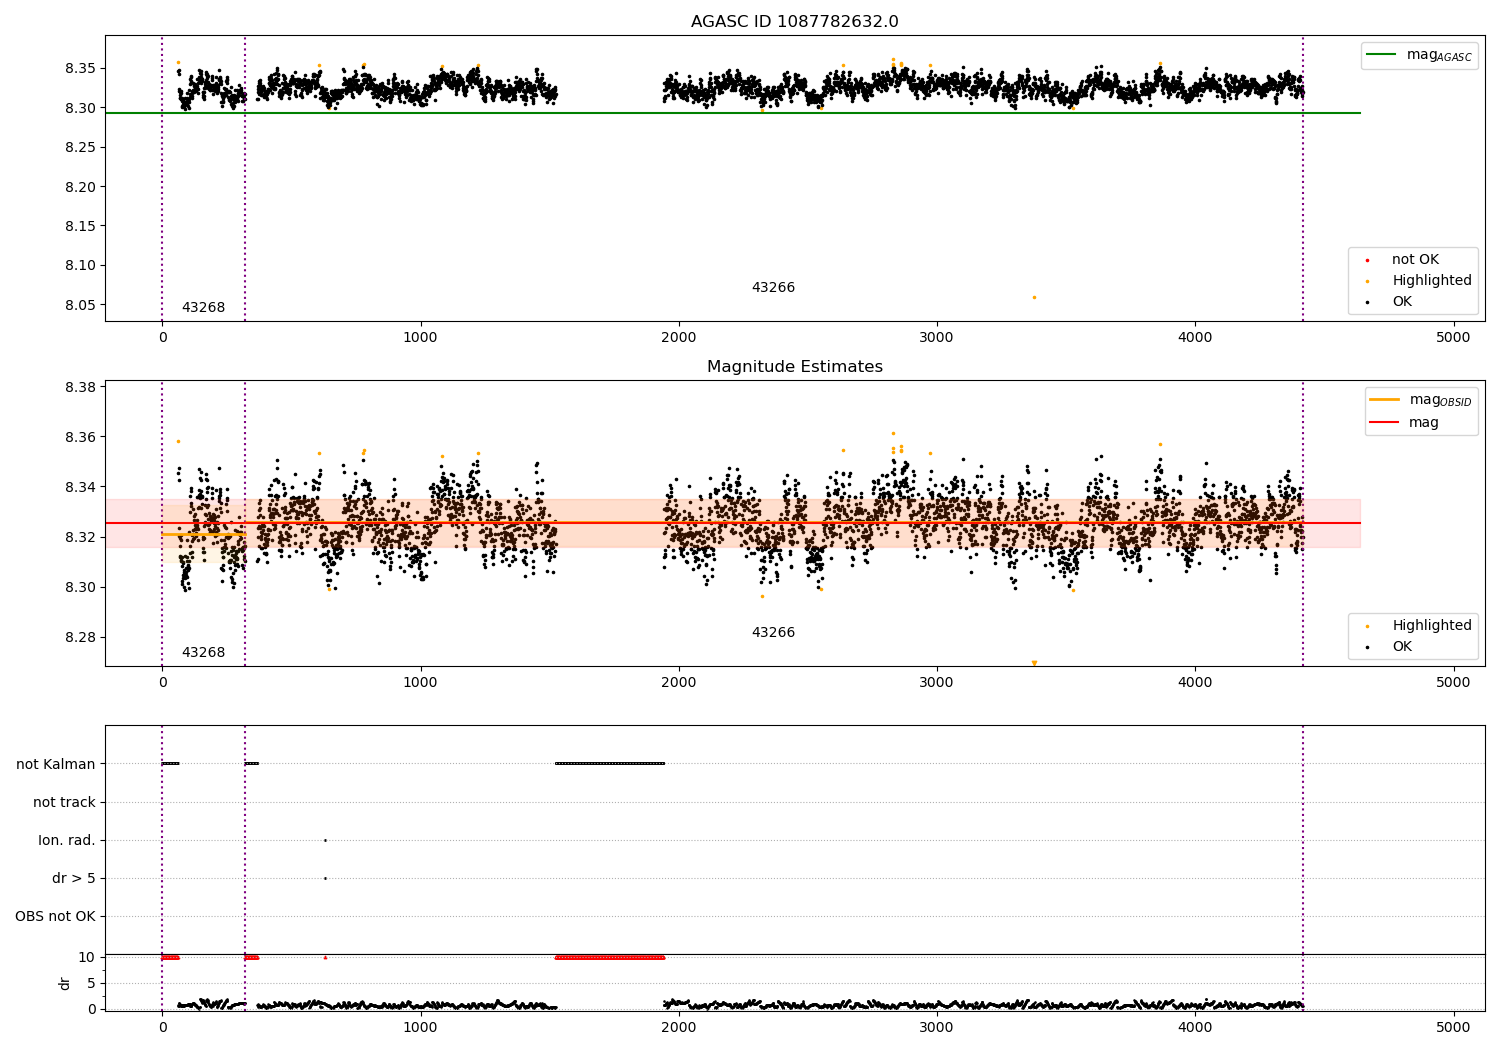
Task: Click the 8.34 y-axis tick label
Action: [81, 488]
